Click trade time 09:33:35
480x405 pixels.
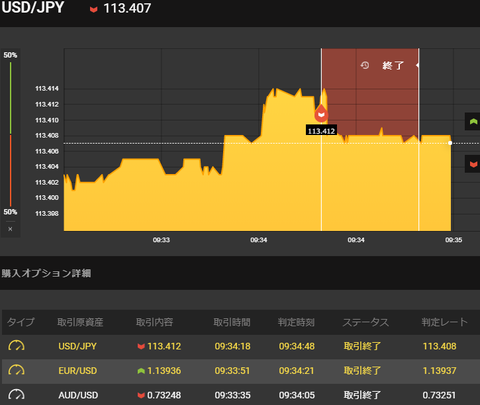click(233, 395)
